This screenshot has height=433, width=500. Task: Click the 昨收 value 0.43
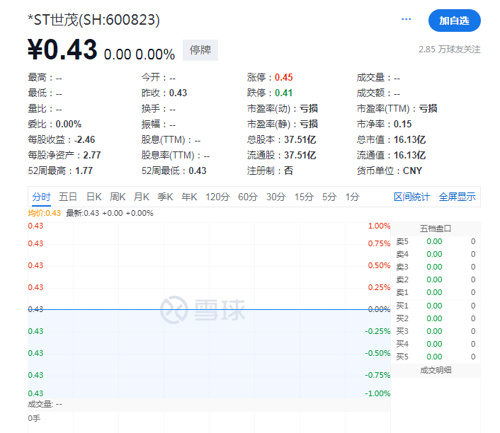(178, 93)
